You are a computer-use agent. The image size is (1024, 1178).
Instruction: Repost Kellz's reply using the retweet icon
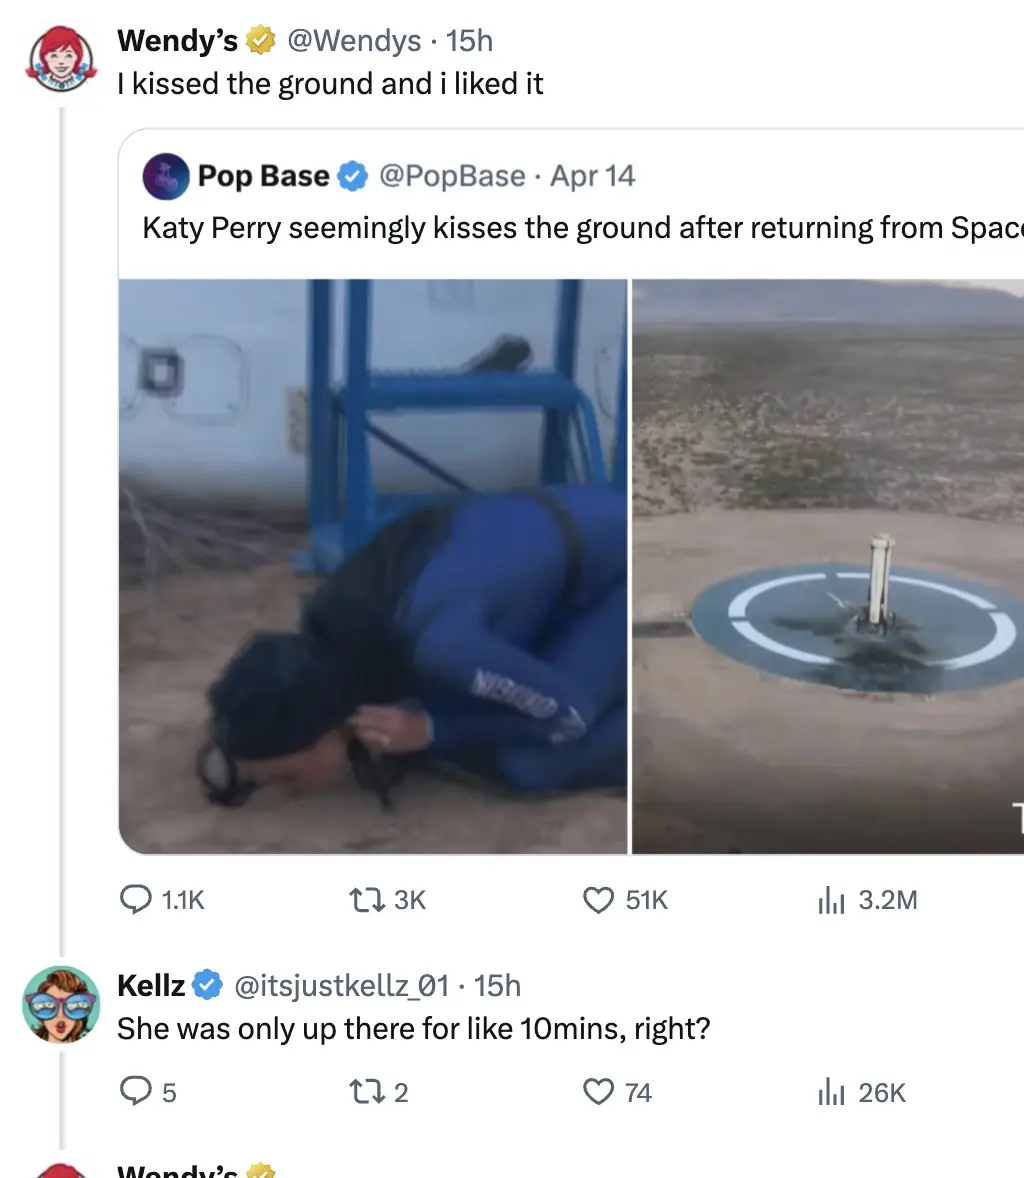click(363, 1092)
